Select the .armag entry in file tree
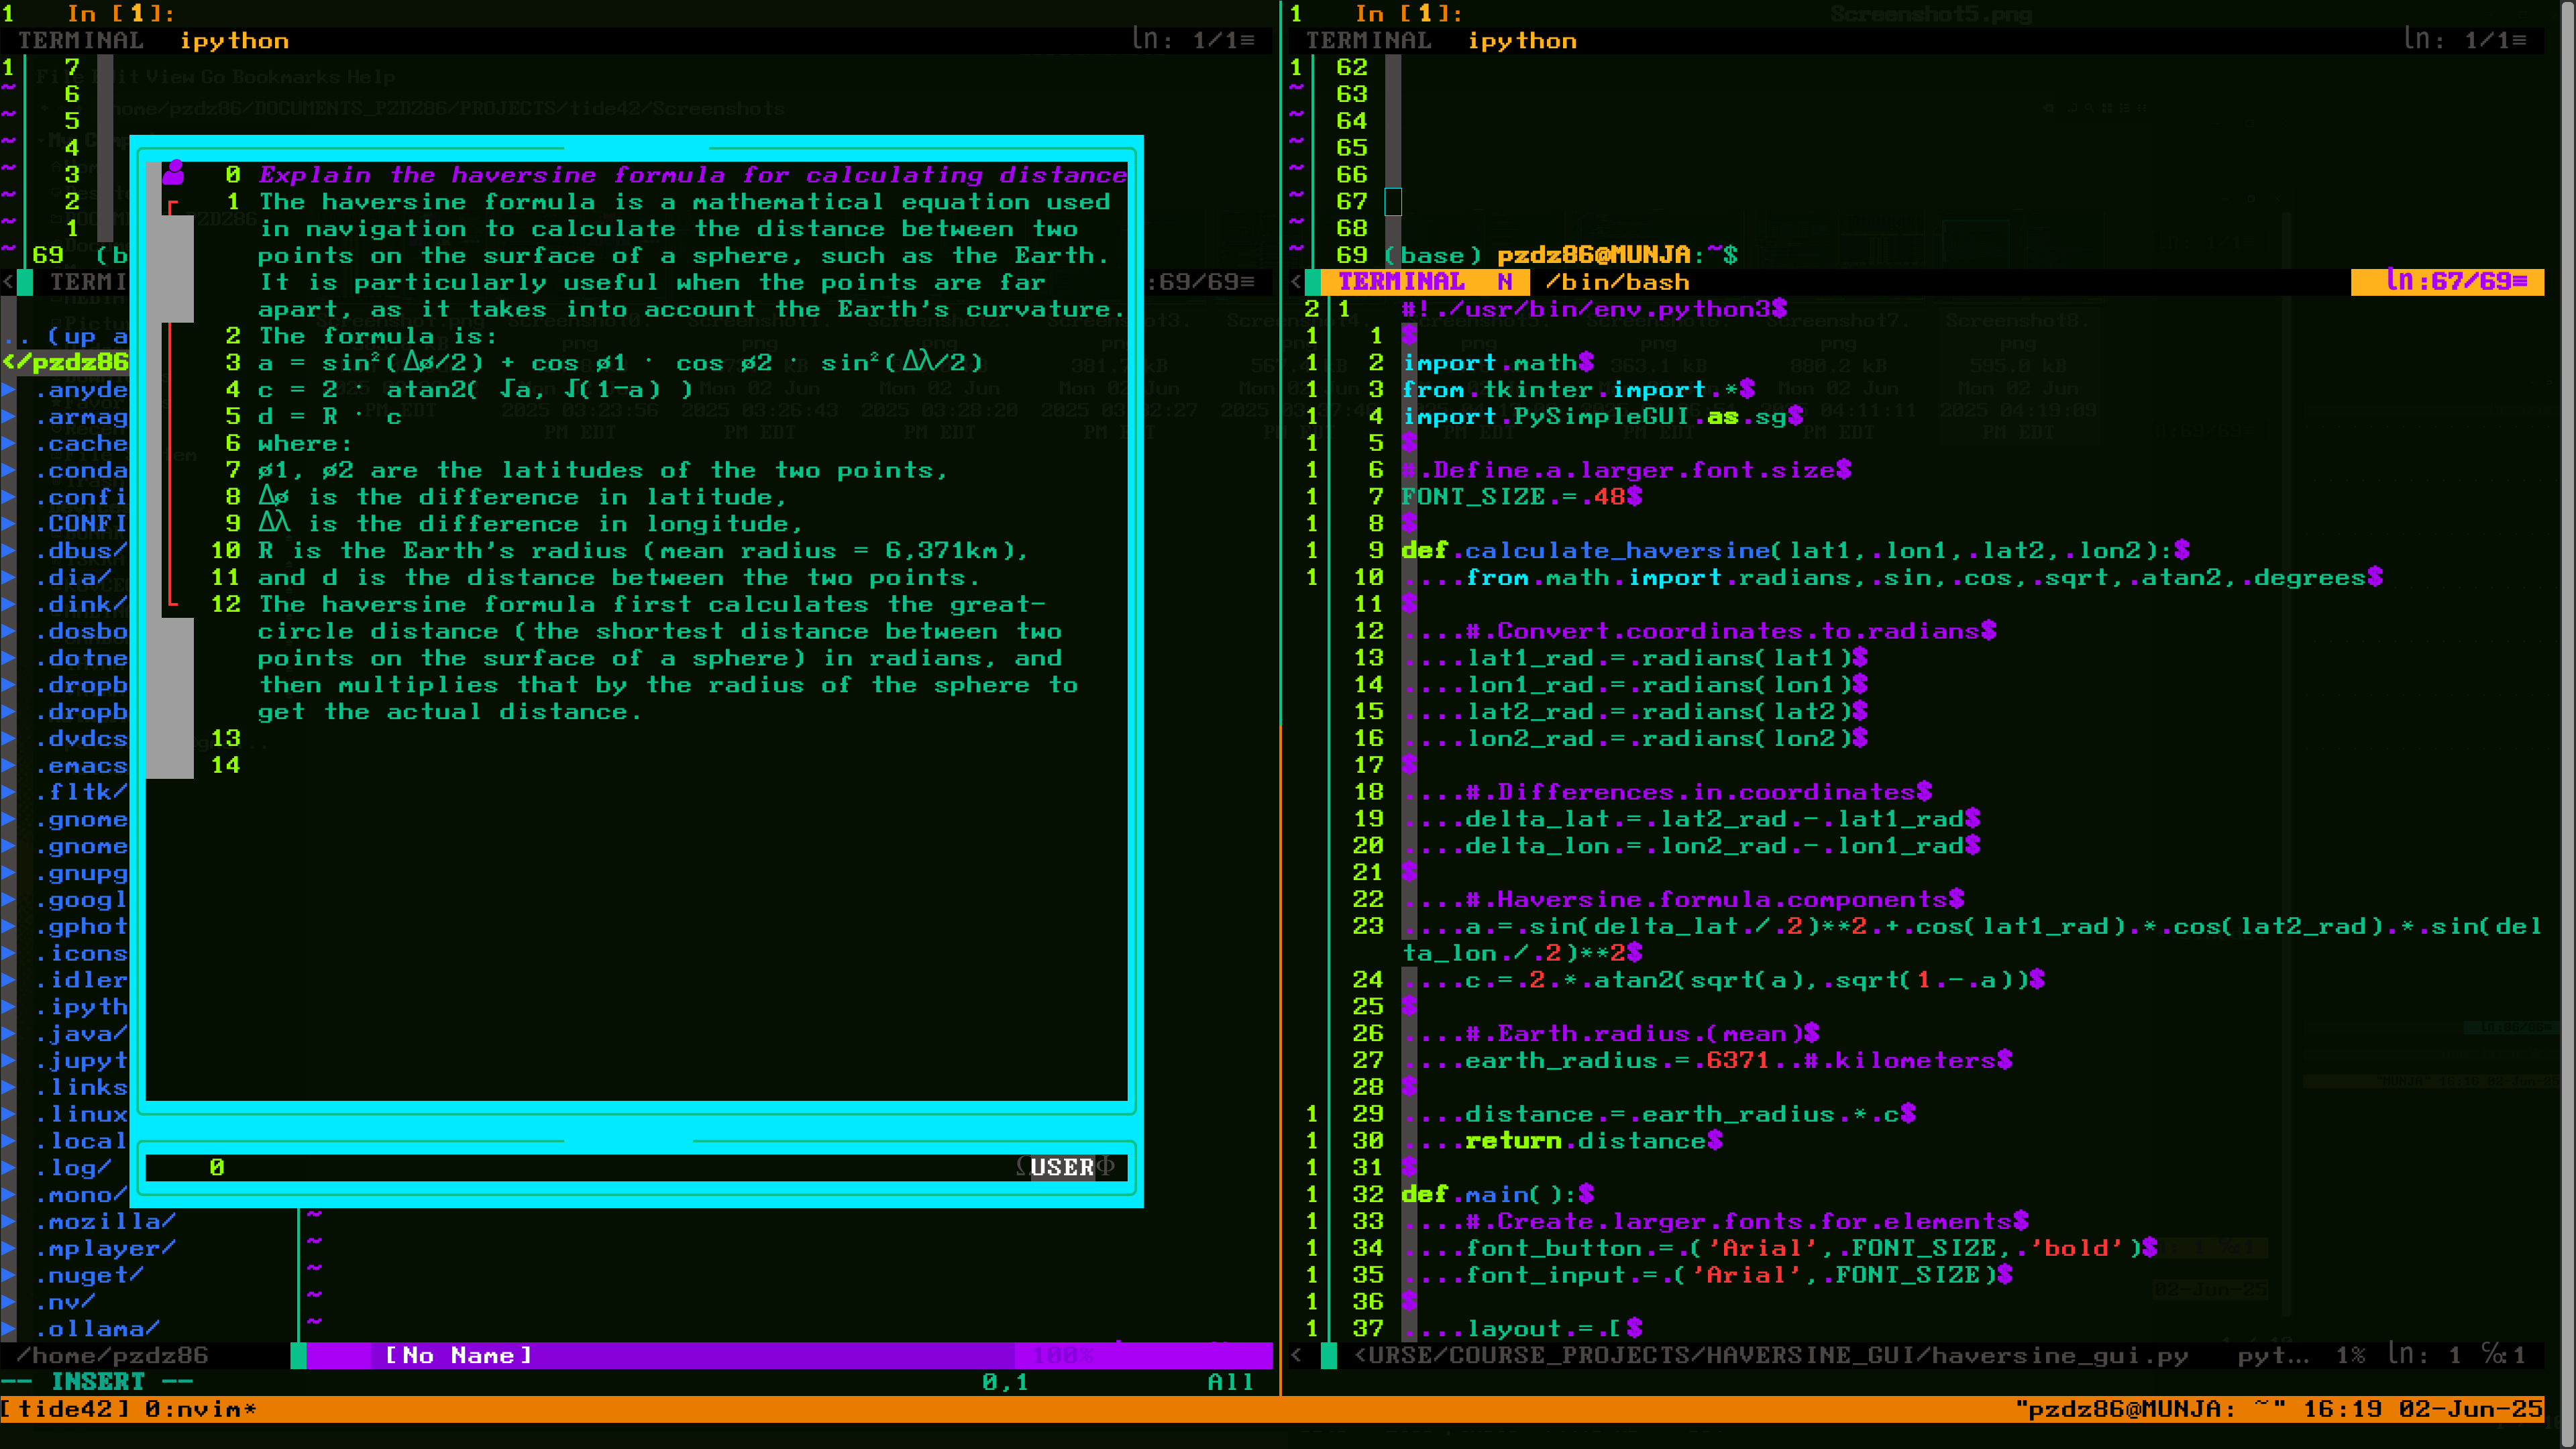The width and height of the screenshot is (2576, 1449). 81,416
